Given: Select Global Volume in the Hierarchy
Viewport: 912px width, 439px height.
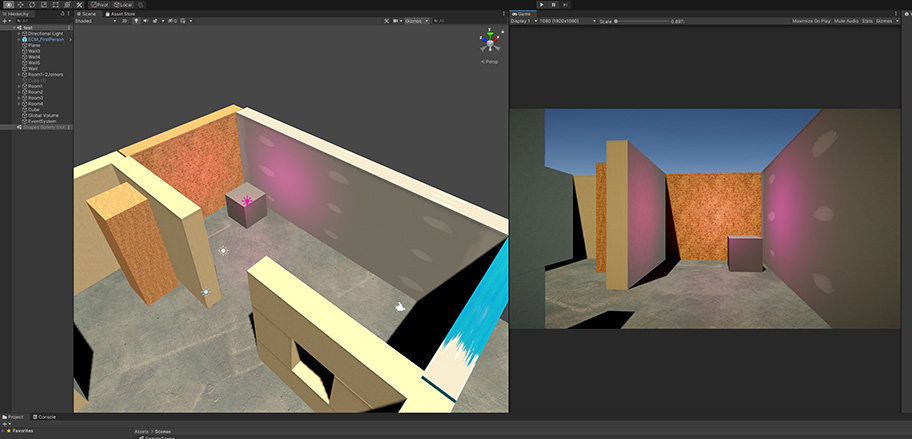Looking at the screenshot, I should tap(44, 115).
